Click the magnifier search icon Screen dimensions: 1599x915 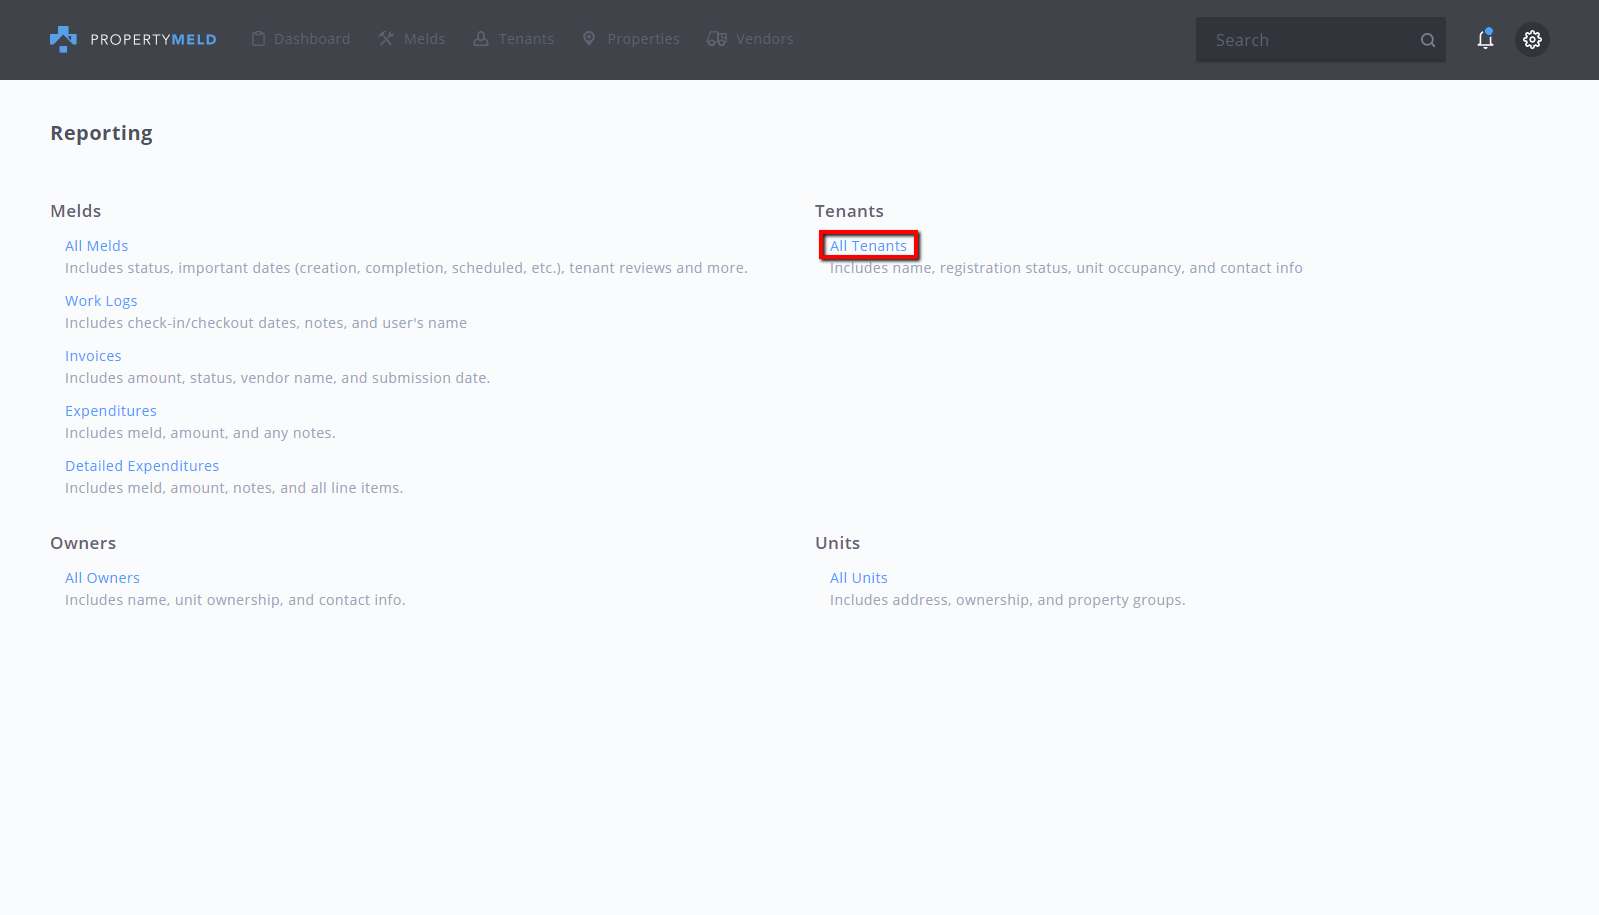point(1428,40)
